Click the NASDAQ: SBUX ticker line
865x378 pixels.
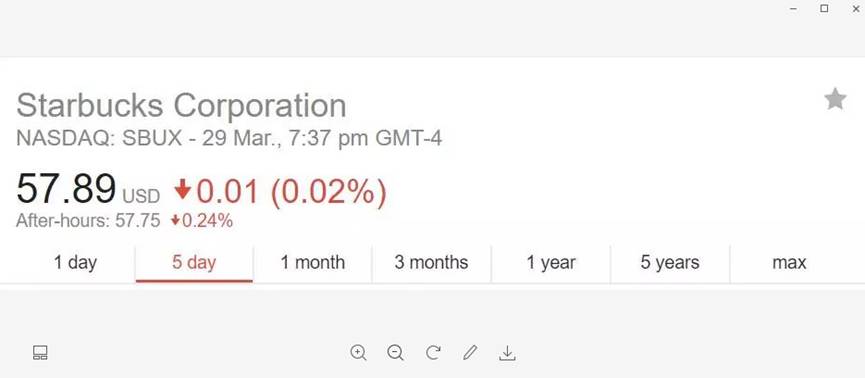[229, 138]
